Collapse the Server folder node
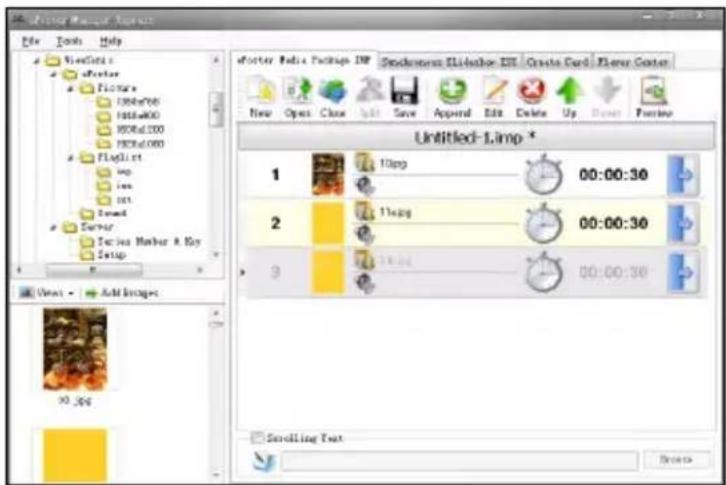 (x=54, y=227)
